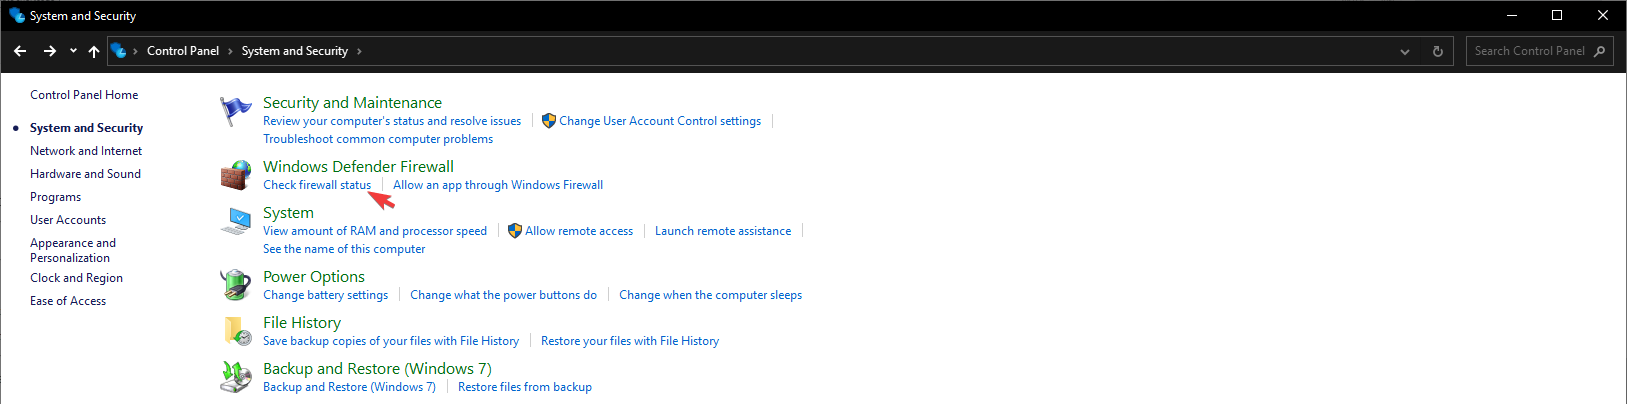Click the Windows Defender Firewall brick wall icon
1627x404 pixels.
(235, 175)
